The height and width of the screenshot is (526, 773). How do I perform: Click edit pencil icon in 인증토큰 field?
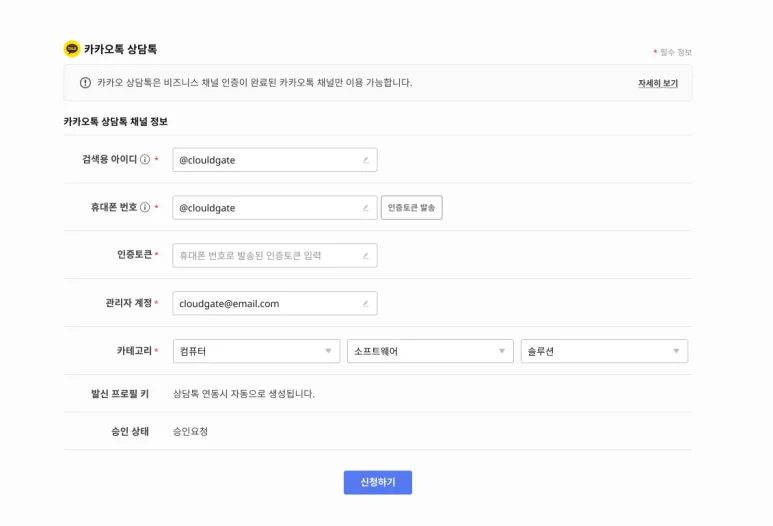click(x=366, y=256)
